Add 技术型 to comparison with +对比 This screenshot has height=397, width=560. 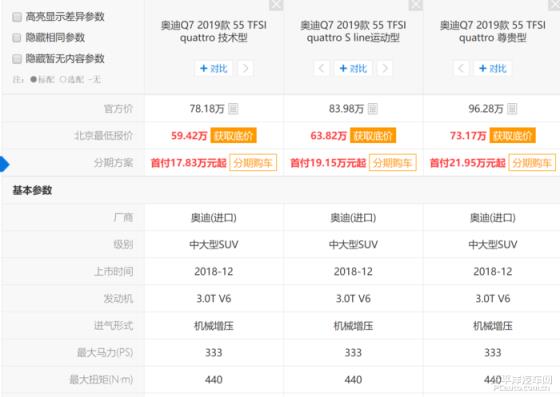click(214, 68)
